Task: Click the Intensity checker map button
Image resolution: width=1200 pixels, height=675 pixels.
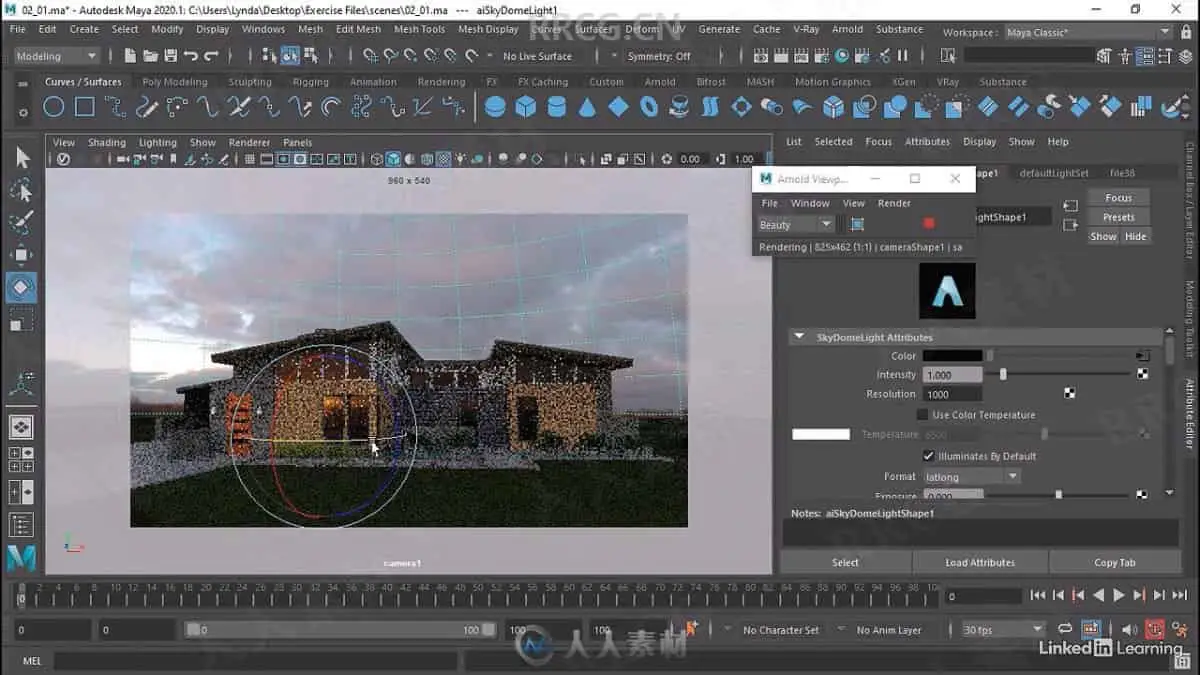Action: 1142,374
